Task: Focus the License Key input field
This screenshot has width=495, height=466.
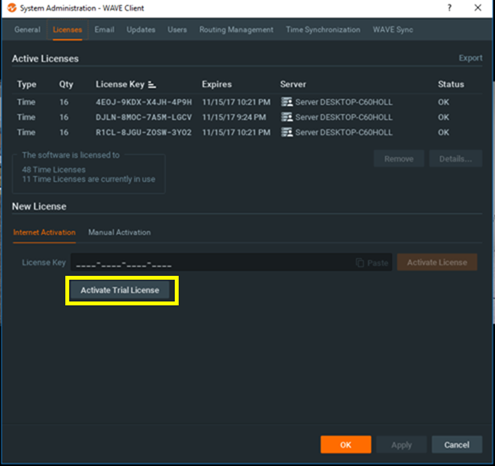Action: click(231, 263)
